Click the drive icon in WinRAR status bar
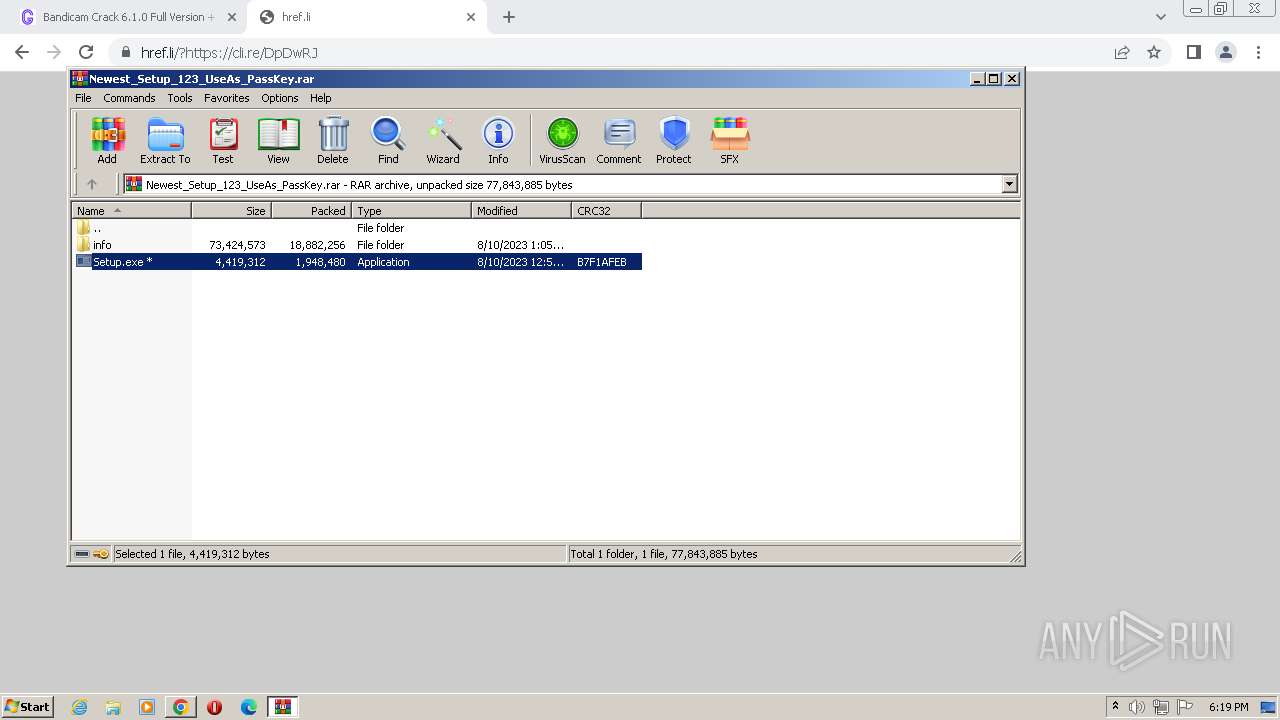The height and width of the screenshot is (720, 1280). click(82, 554)
